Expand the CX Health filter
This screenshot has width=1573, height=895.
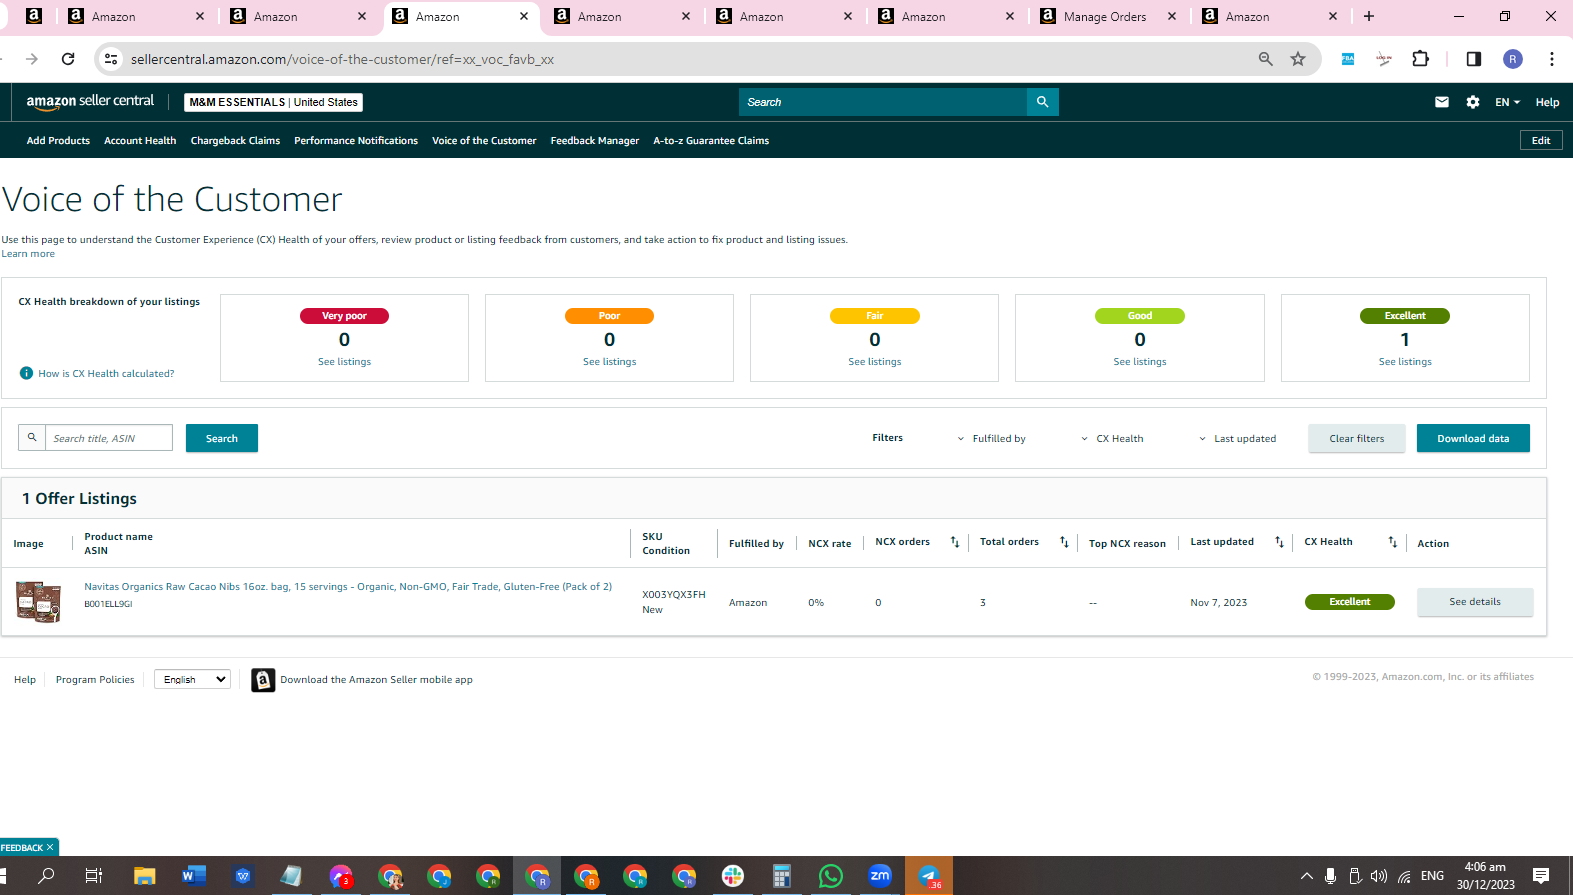(x=1112, y=439)
